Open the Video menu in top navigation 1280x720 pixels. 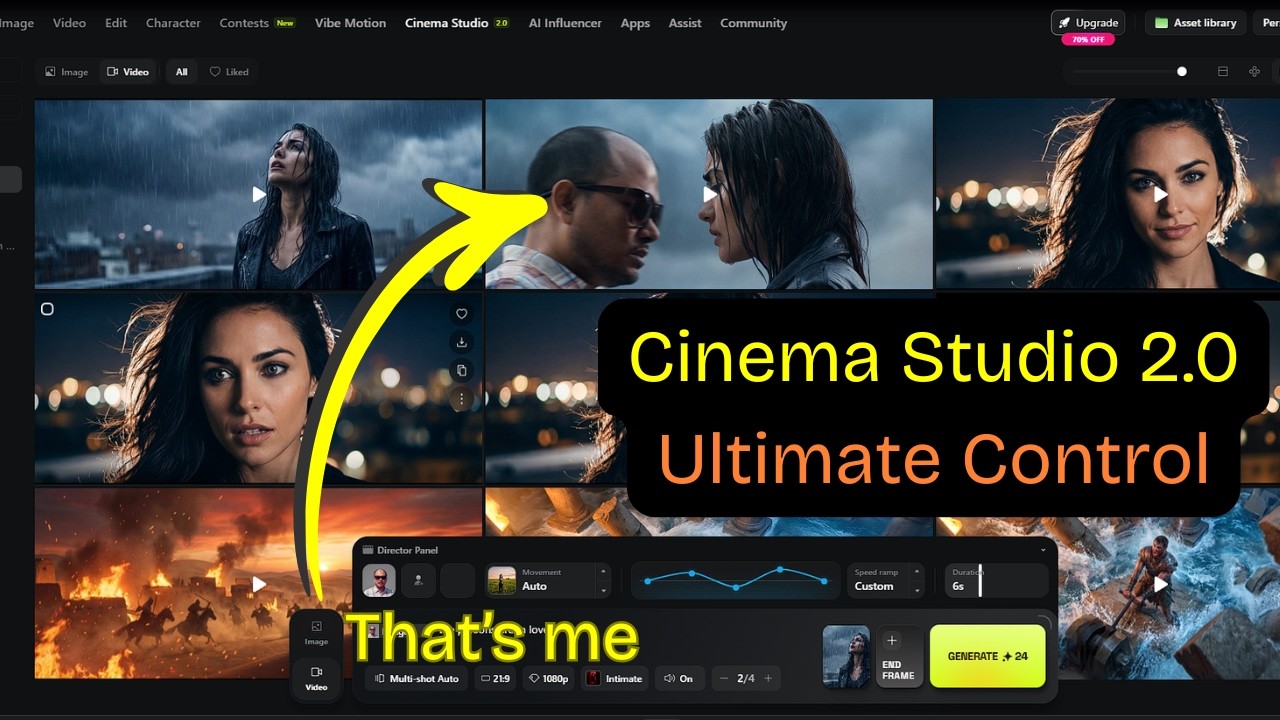coord(69,23)
